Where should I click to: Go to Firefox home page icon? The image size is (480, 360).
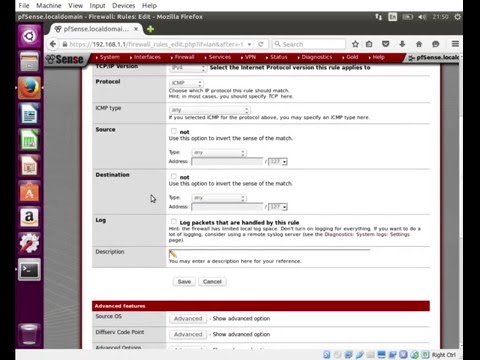(x=419, y=44)
